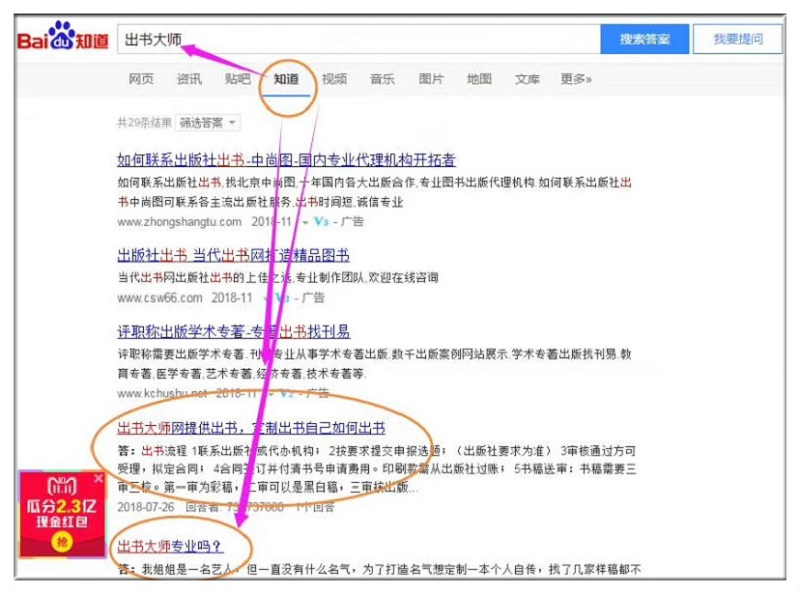Click the 我要提问 button
The image size is (800, 594).
tap(737, 40)
